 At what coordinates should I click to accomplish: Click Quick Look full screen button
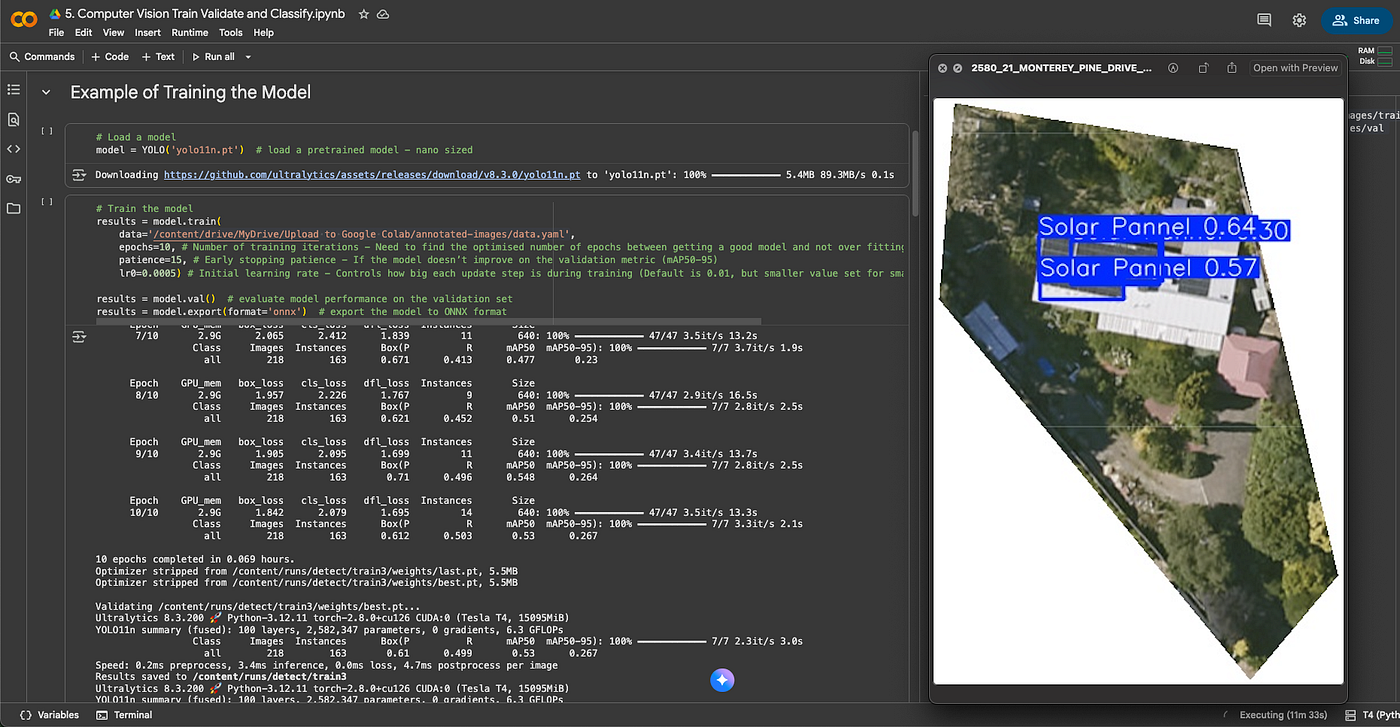click(x=957, y=68)
